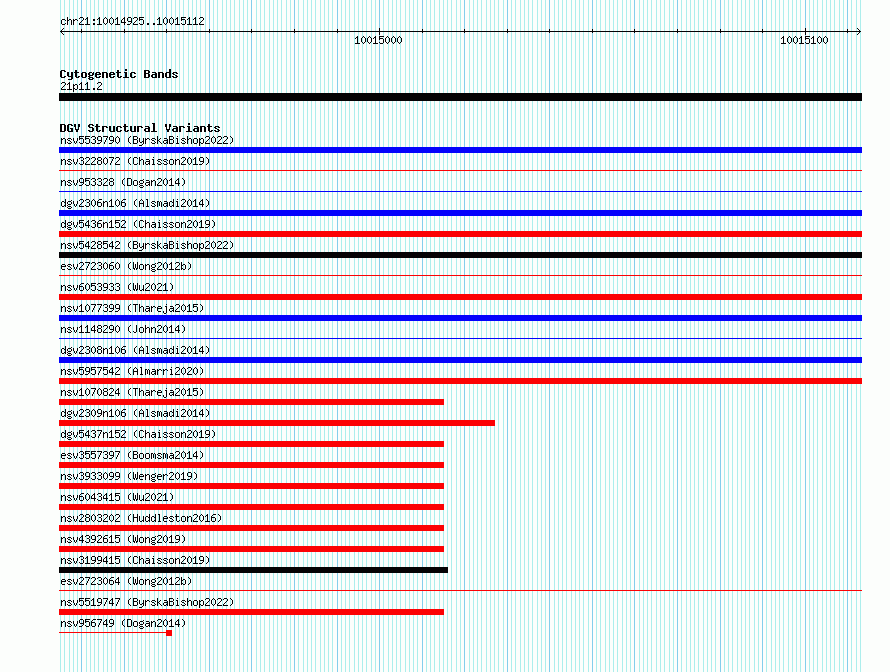Image resolution: width=890 pixels, height=672 pixels.
Task: Open variant nsv6053933 (Wu2021) label
Action: tap(117, 287)
